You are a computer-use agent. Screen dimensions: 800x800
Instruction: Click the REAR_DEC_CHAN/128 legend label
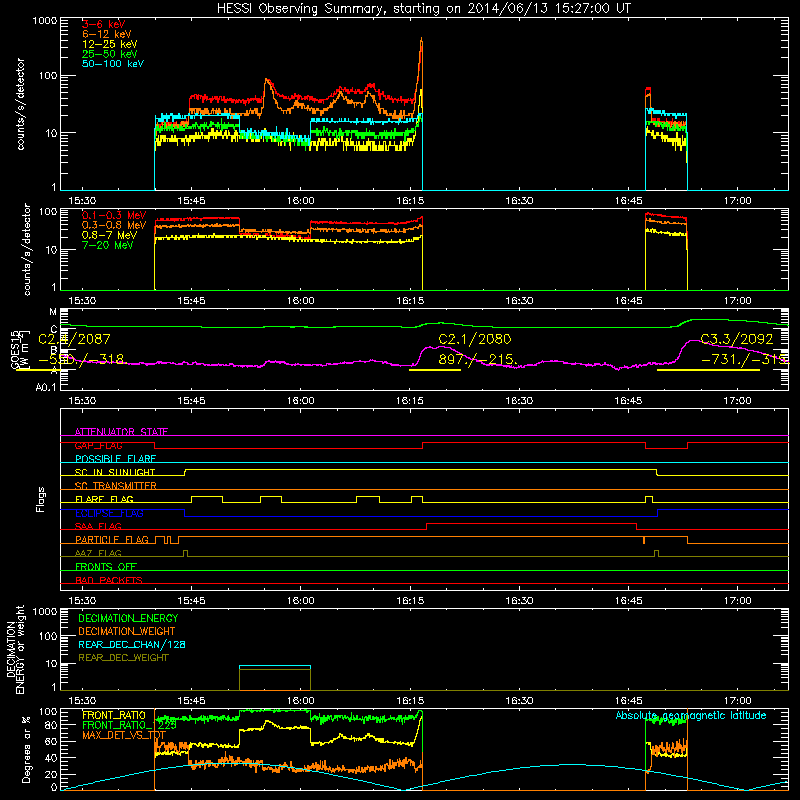pyautogui.click(x=132, y=644)
